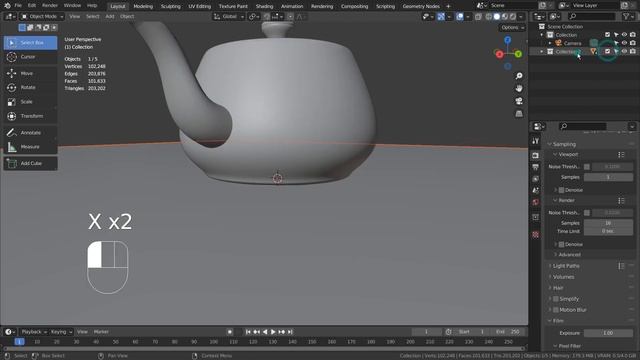This screenshot has width=640, height=360.
Task: Hide the Camera object with its eye icon
Action: pos(624,43)
